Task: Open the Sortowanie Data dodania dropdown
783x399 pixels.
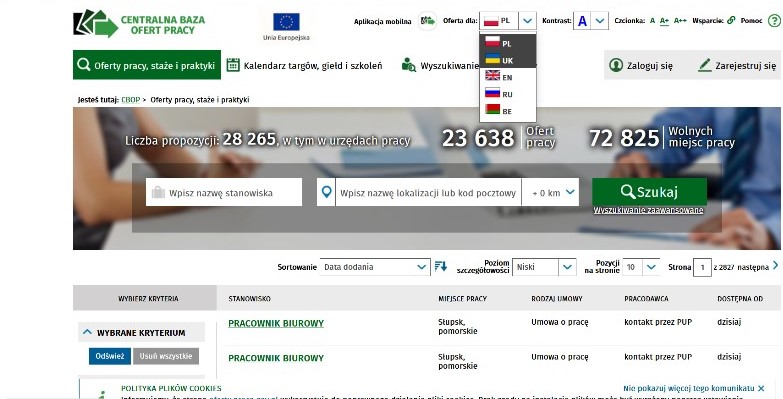Action: coord(375,267)
